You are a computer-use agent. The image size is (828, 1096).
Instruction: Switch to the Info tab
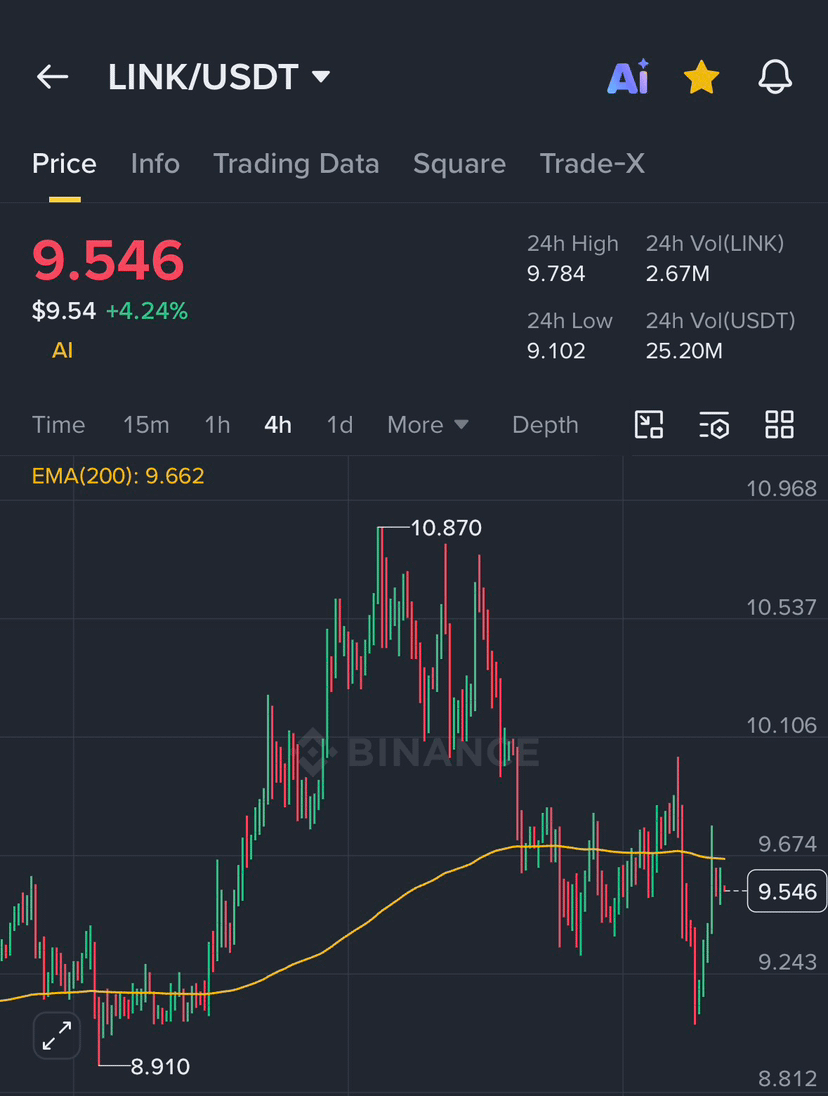(x=155, y=164)
